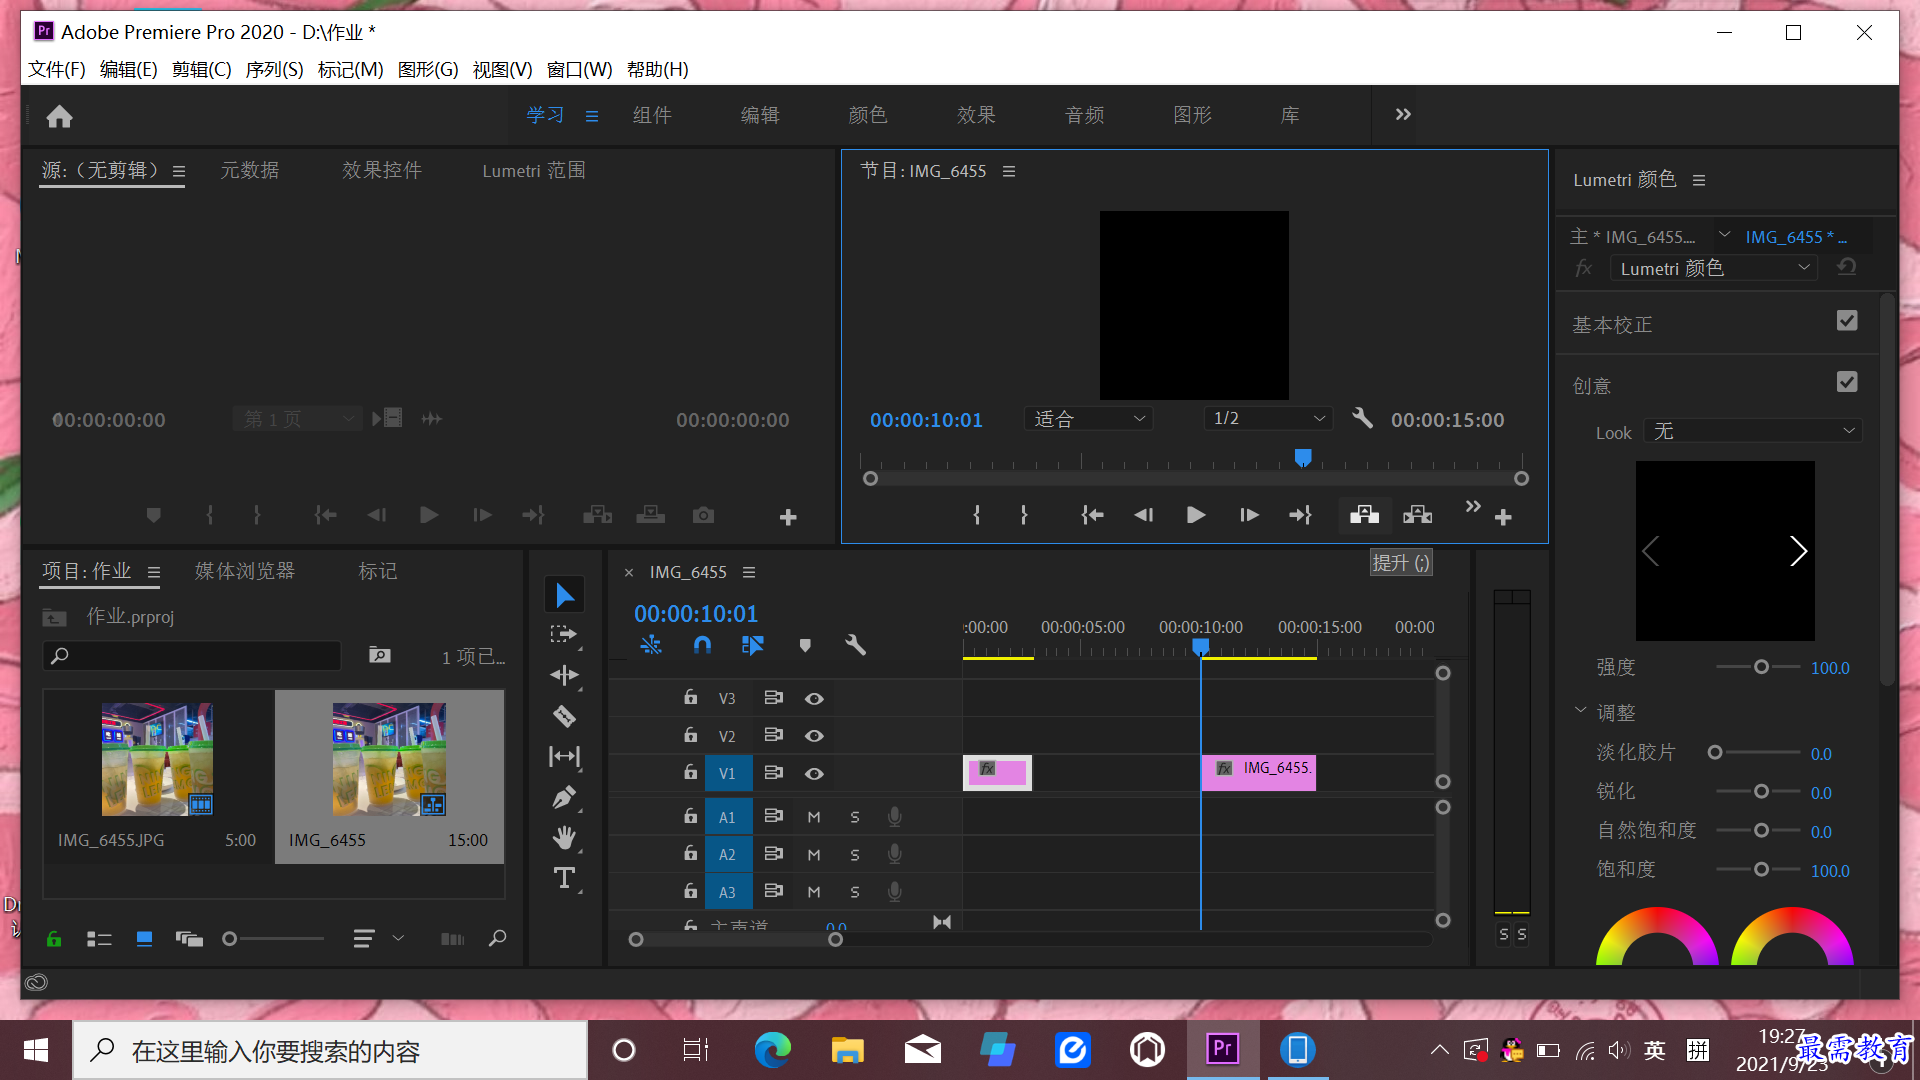Image resolution: width=1920 pixels, height=1080 pixels.
Task: Step forward one frame in Program monitor
Action: coord(1249,515)
